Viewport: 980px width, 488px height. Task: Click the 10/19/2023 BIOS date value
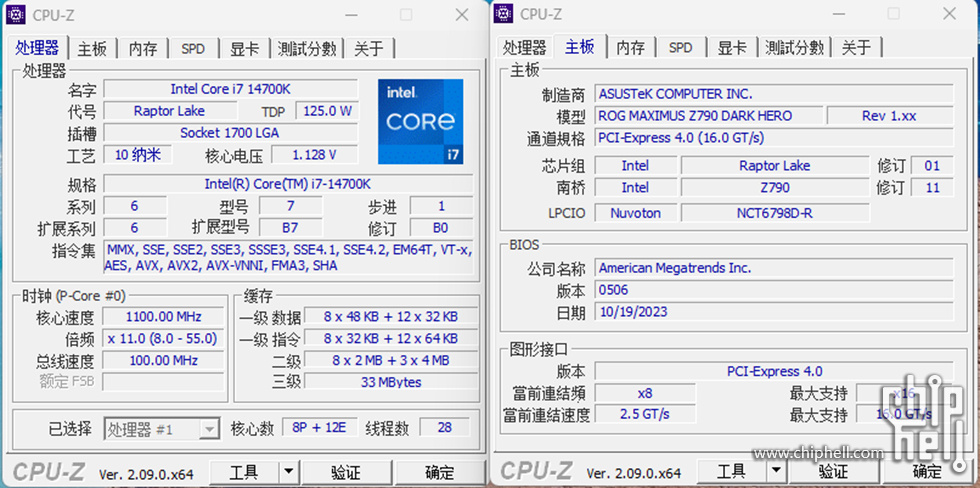pos(774,311)
